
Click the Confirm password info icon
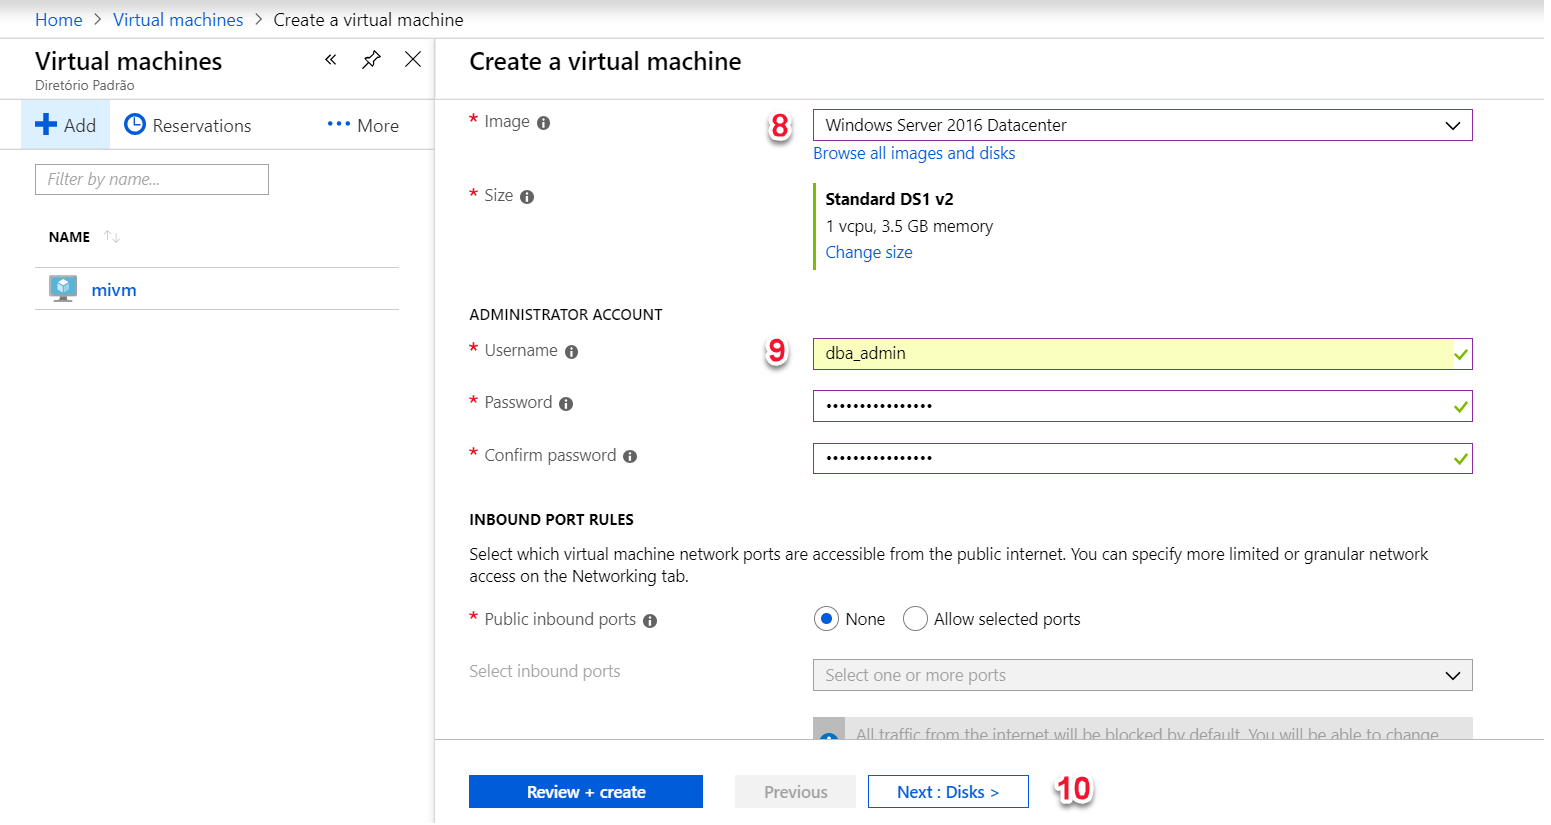click(630, 457)
